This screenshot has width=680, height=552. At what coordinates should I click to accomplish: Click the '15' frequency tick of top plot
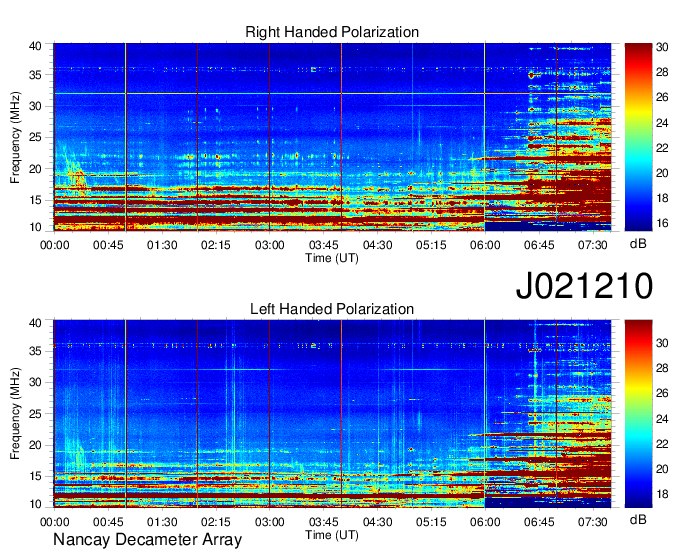[x=35, y=200]
